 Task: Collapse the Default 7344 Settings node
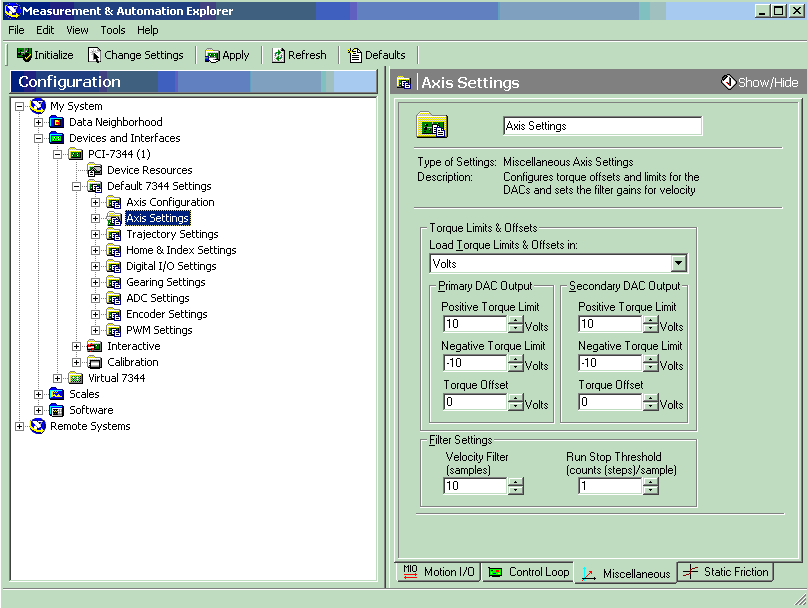pyautogui.click(x=77, y=186)
